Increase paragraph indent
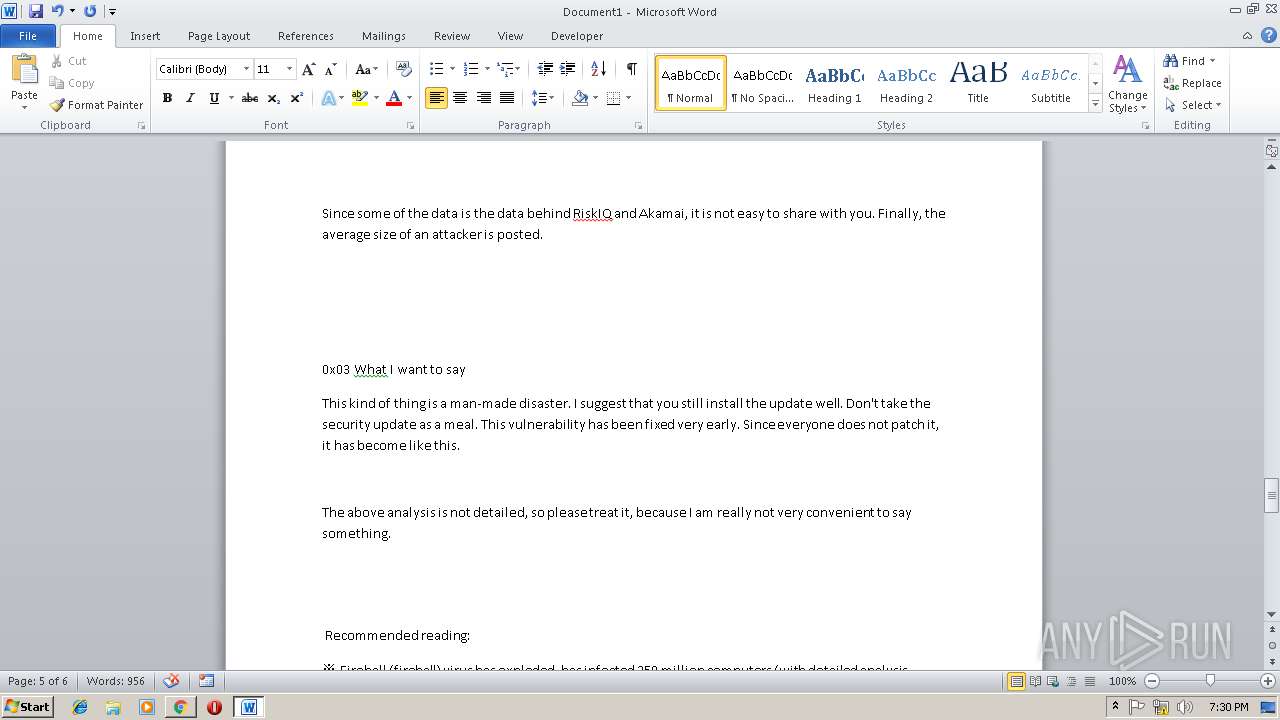 (x=567, y=69)
